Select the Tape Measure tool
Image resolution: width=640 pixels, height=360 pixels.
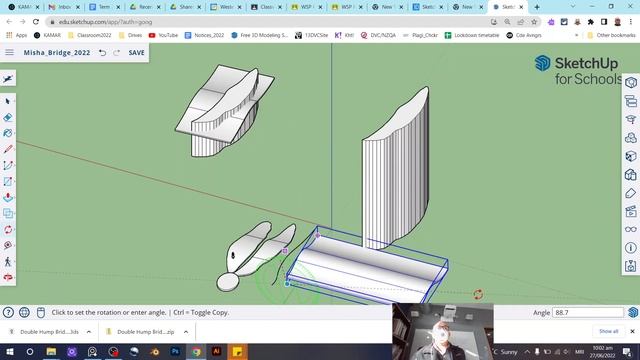pyautogui.click(x=8, y=245)
